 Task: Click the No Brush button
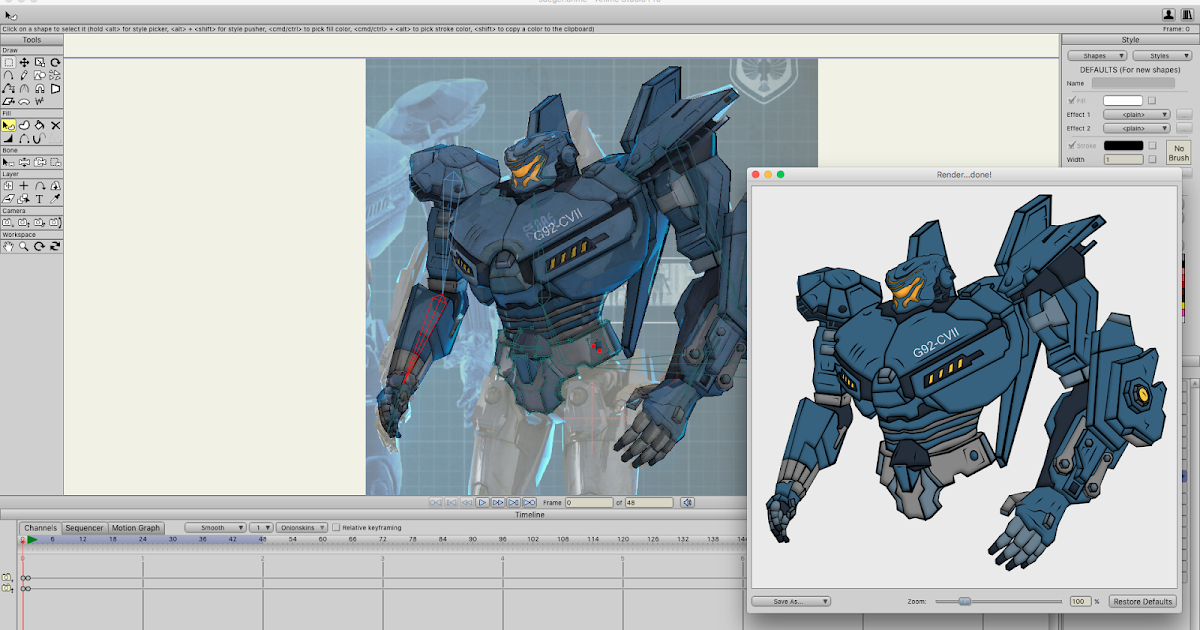click(1177, 151)
